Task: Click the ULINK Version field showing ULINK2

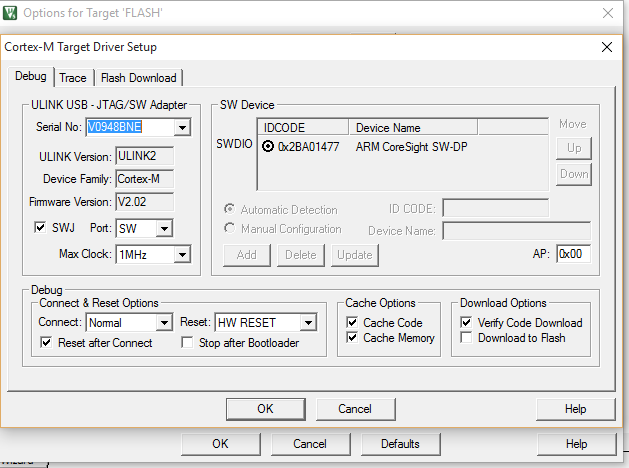Action: (x=145, y=156)
